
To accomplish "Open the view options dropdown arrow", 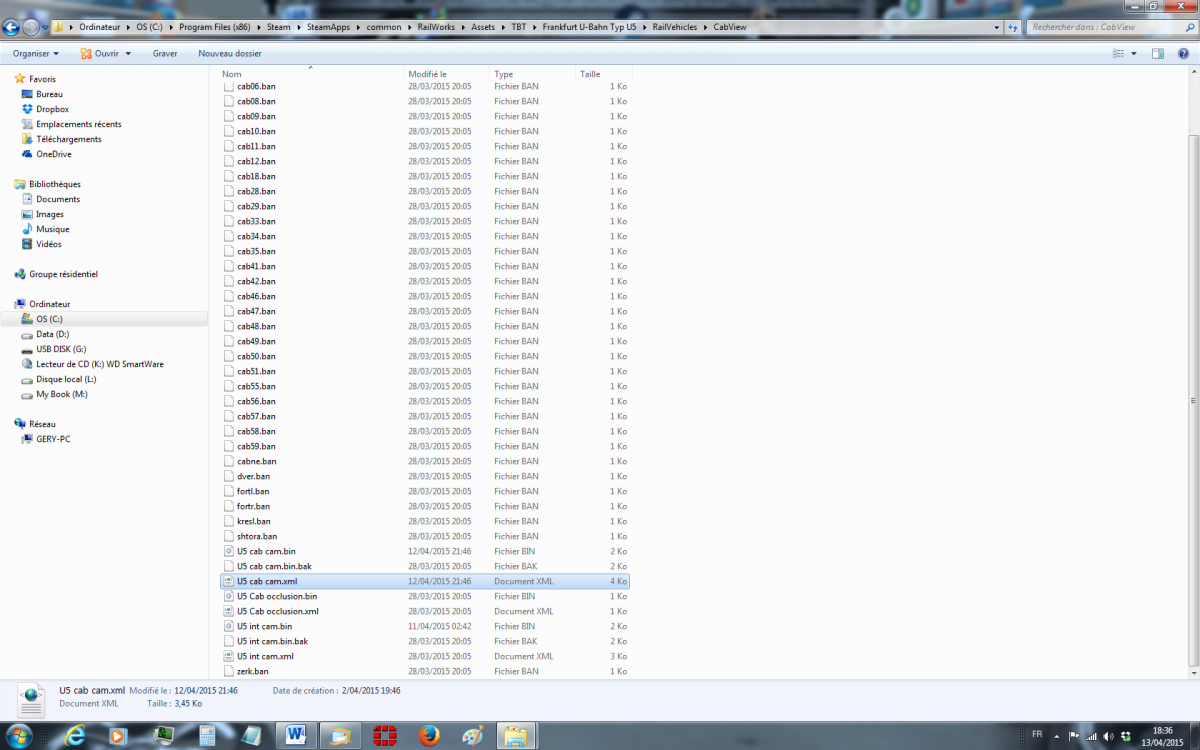I will (x=1133, y=54).
